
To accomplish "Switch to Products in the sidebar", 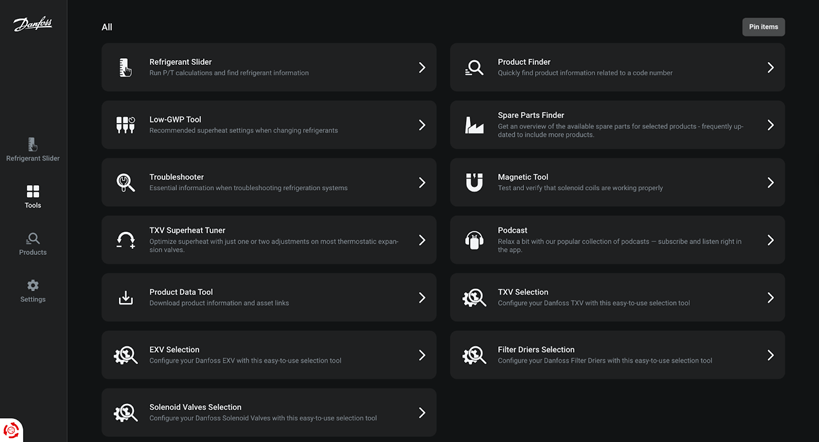I will pyautogui.click(x=33, y=243).
